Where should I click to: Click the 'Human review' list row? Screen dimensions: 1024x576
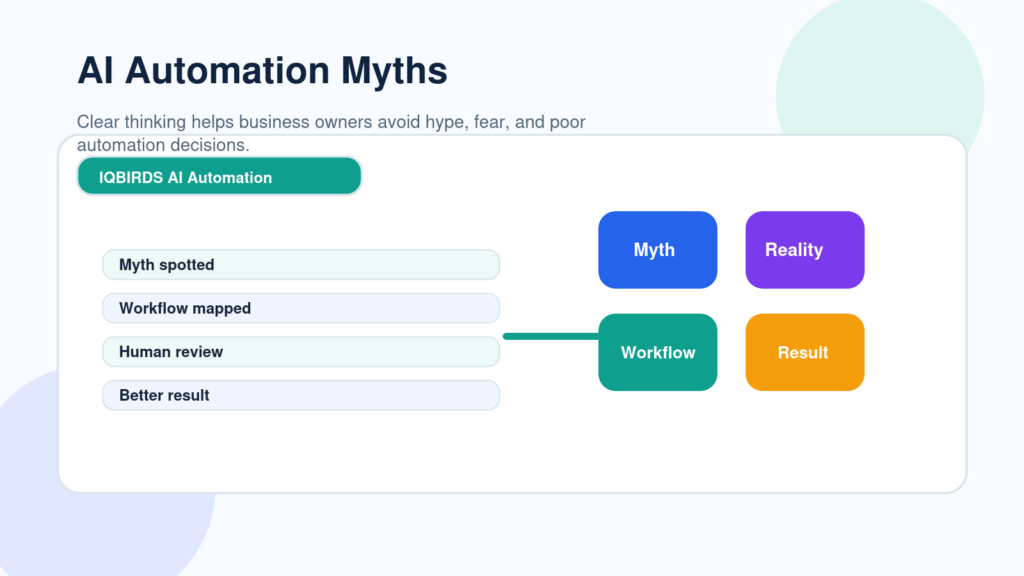tap(301, 351)
